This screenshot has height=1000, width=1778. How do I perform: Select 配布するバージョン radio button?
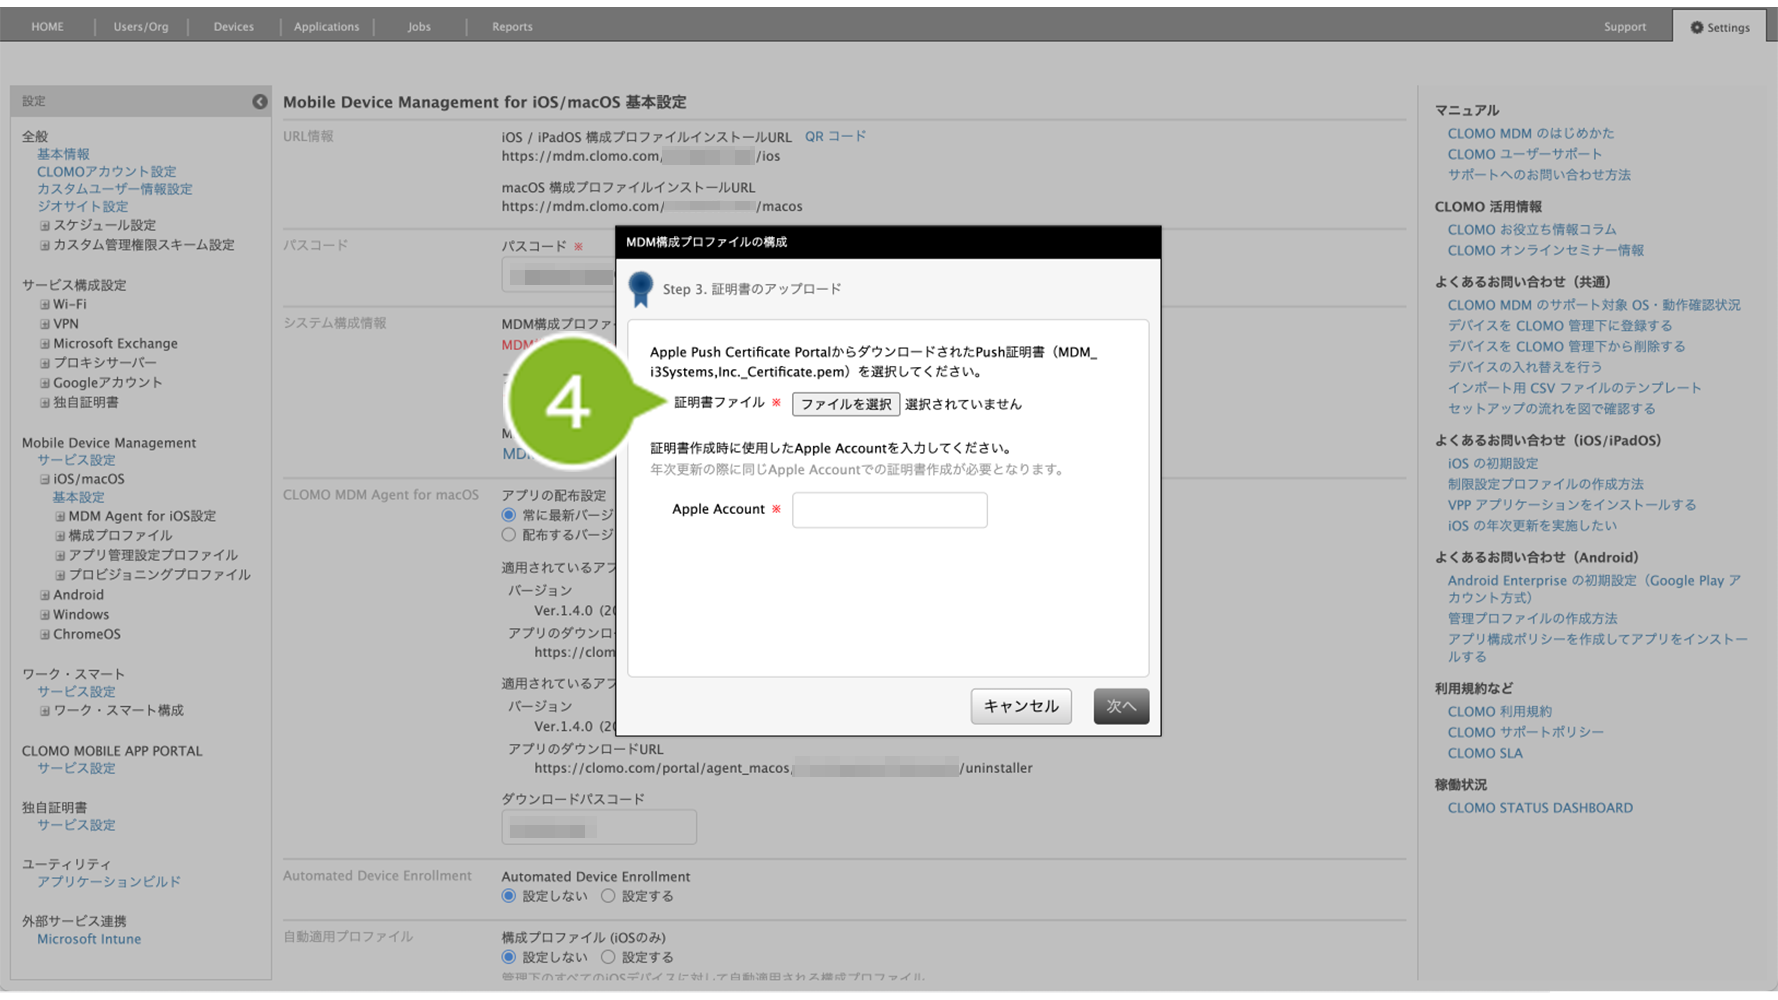[509, 535]
